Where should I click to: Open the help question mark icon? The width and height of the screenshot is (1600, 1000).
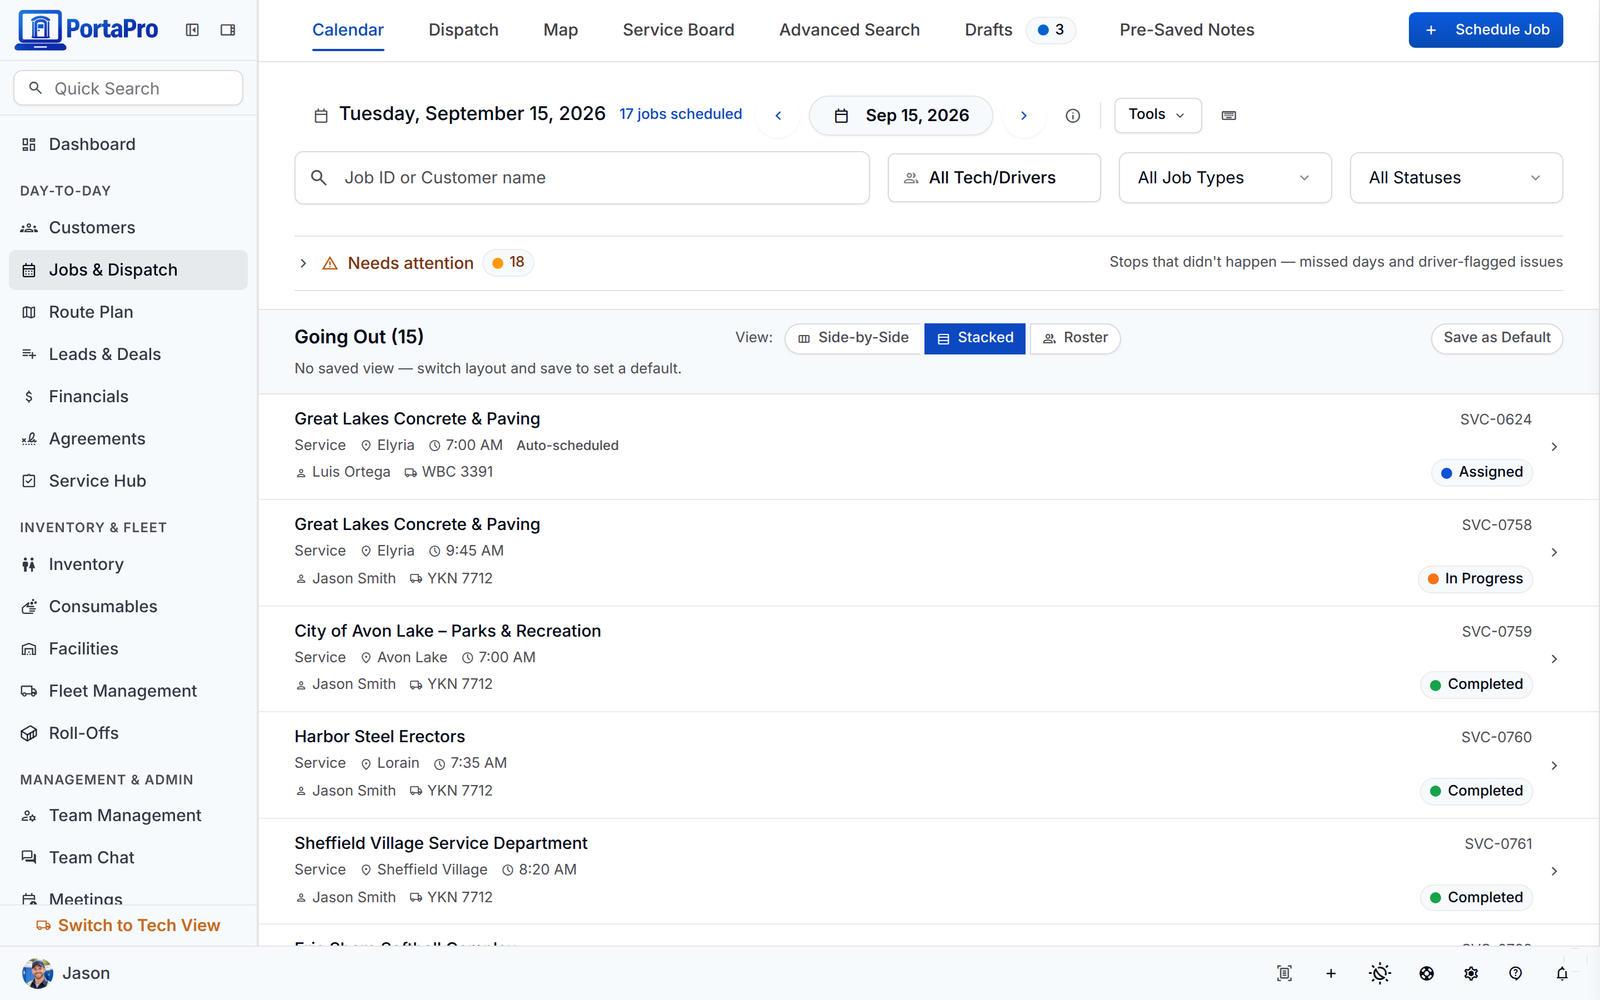click(x=1516, y=973)
